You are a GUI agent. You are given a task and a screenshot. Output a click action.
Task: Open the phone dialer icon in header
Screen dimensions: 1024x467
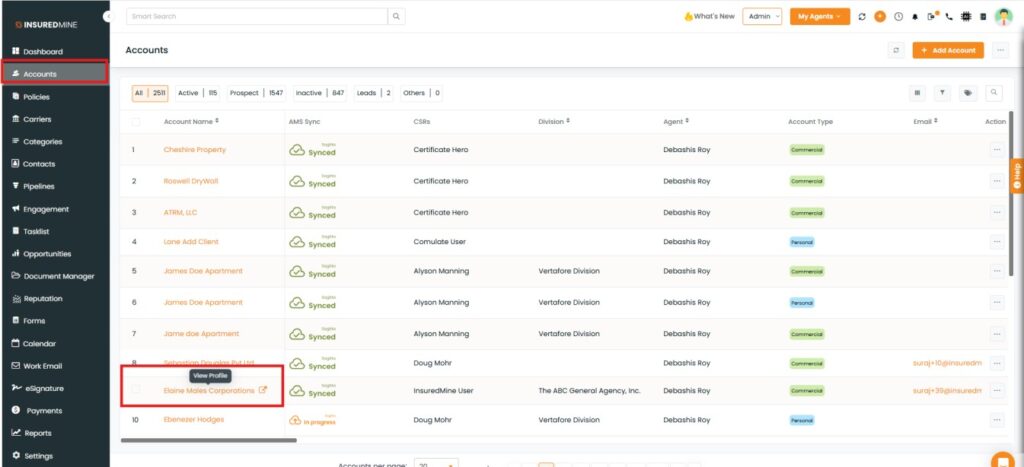point(948,17)
